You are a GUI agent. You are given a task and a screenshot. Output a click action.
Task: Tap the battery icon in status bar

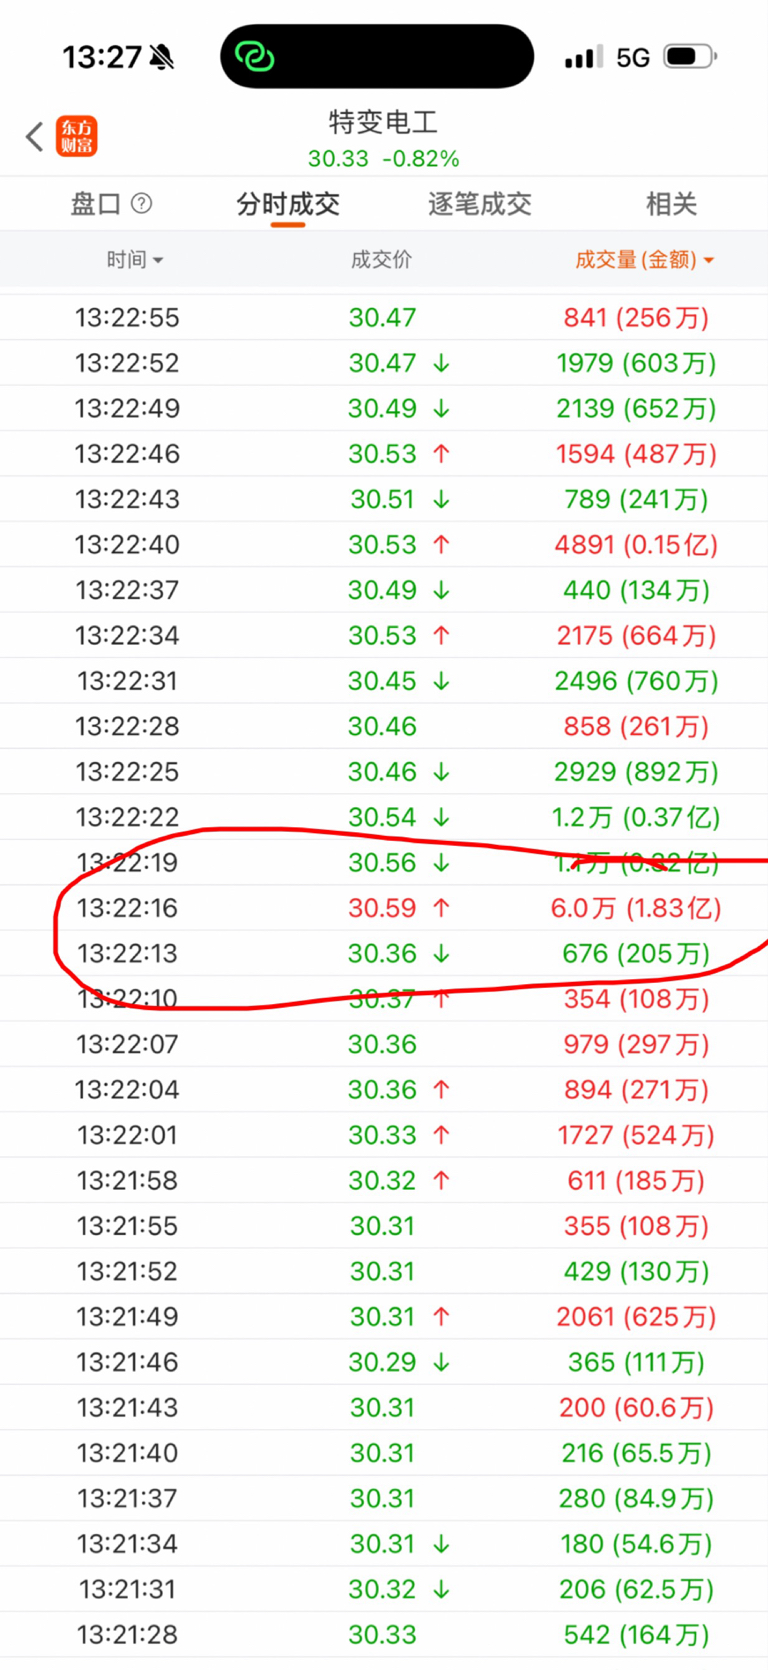point(690,57)
